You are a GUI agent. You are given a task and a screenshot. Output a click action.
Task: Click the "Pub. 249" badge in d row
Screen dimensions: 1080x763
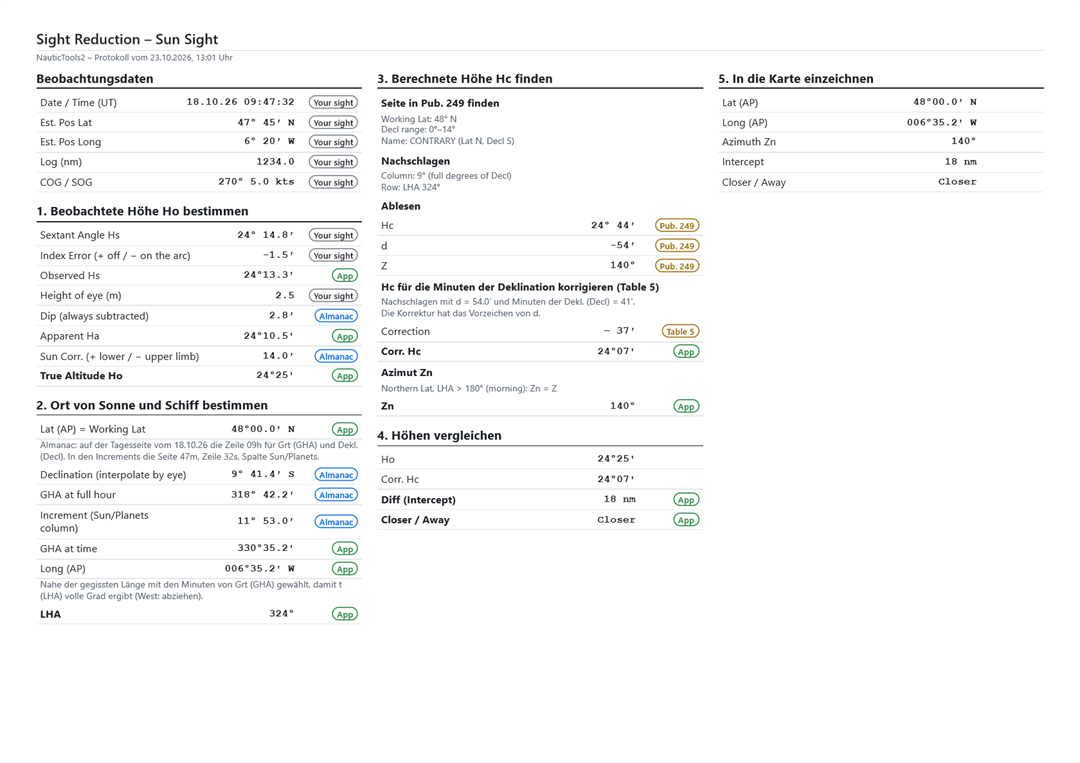[x=677, y=246]
